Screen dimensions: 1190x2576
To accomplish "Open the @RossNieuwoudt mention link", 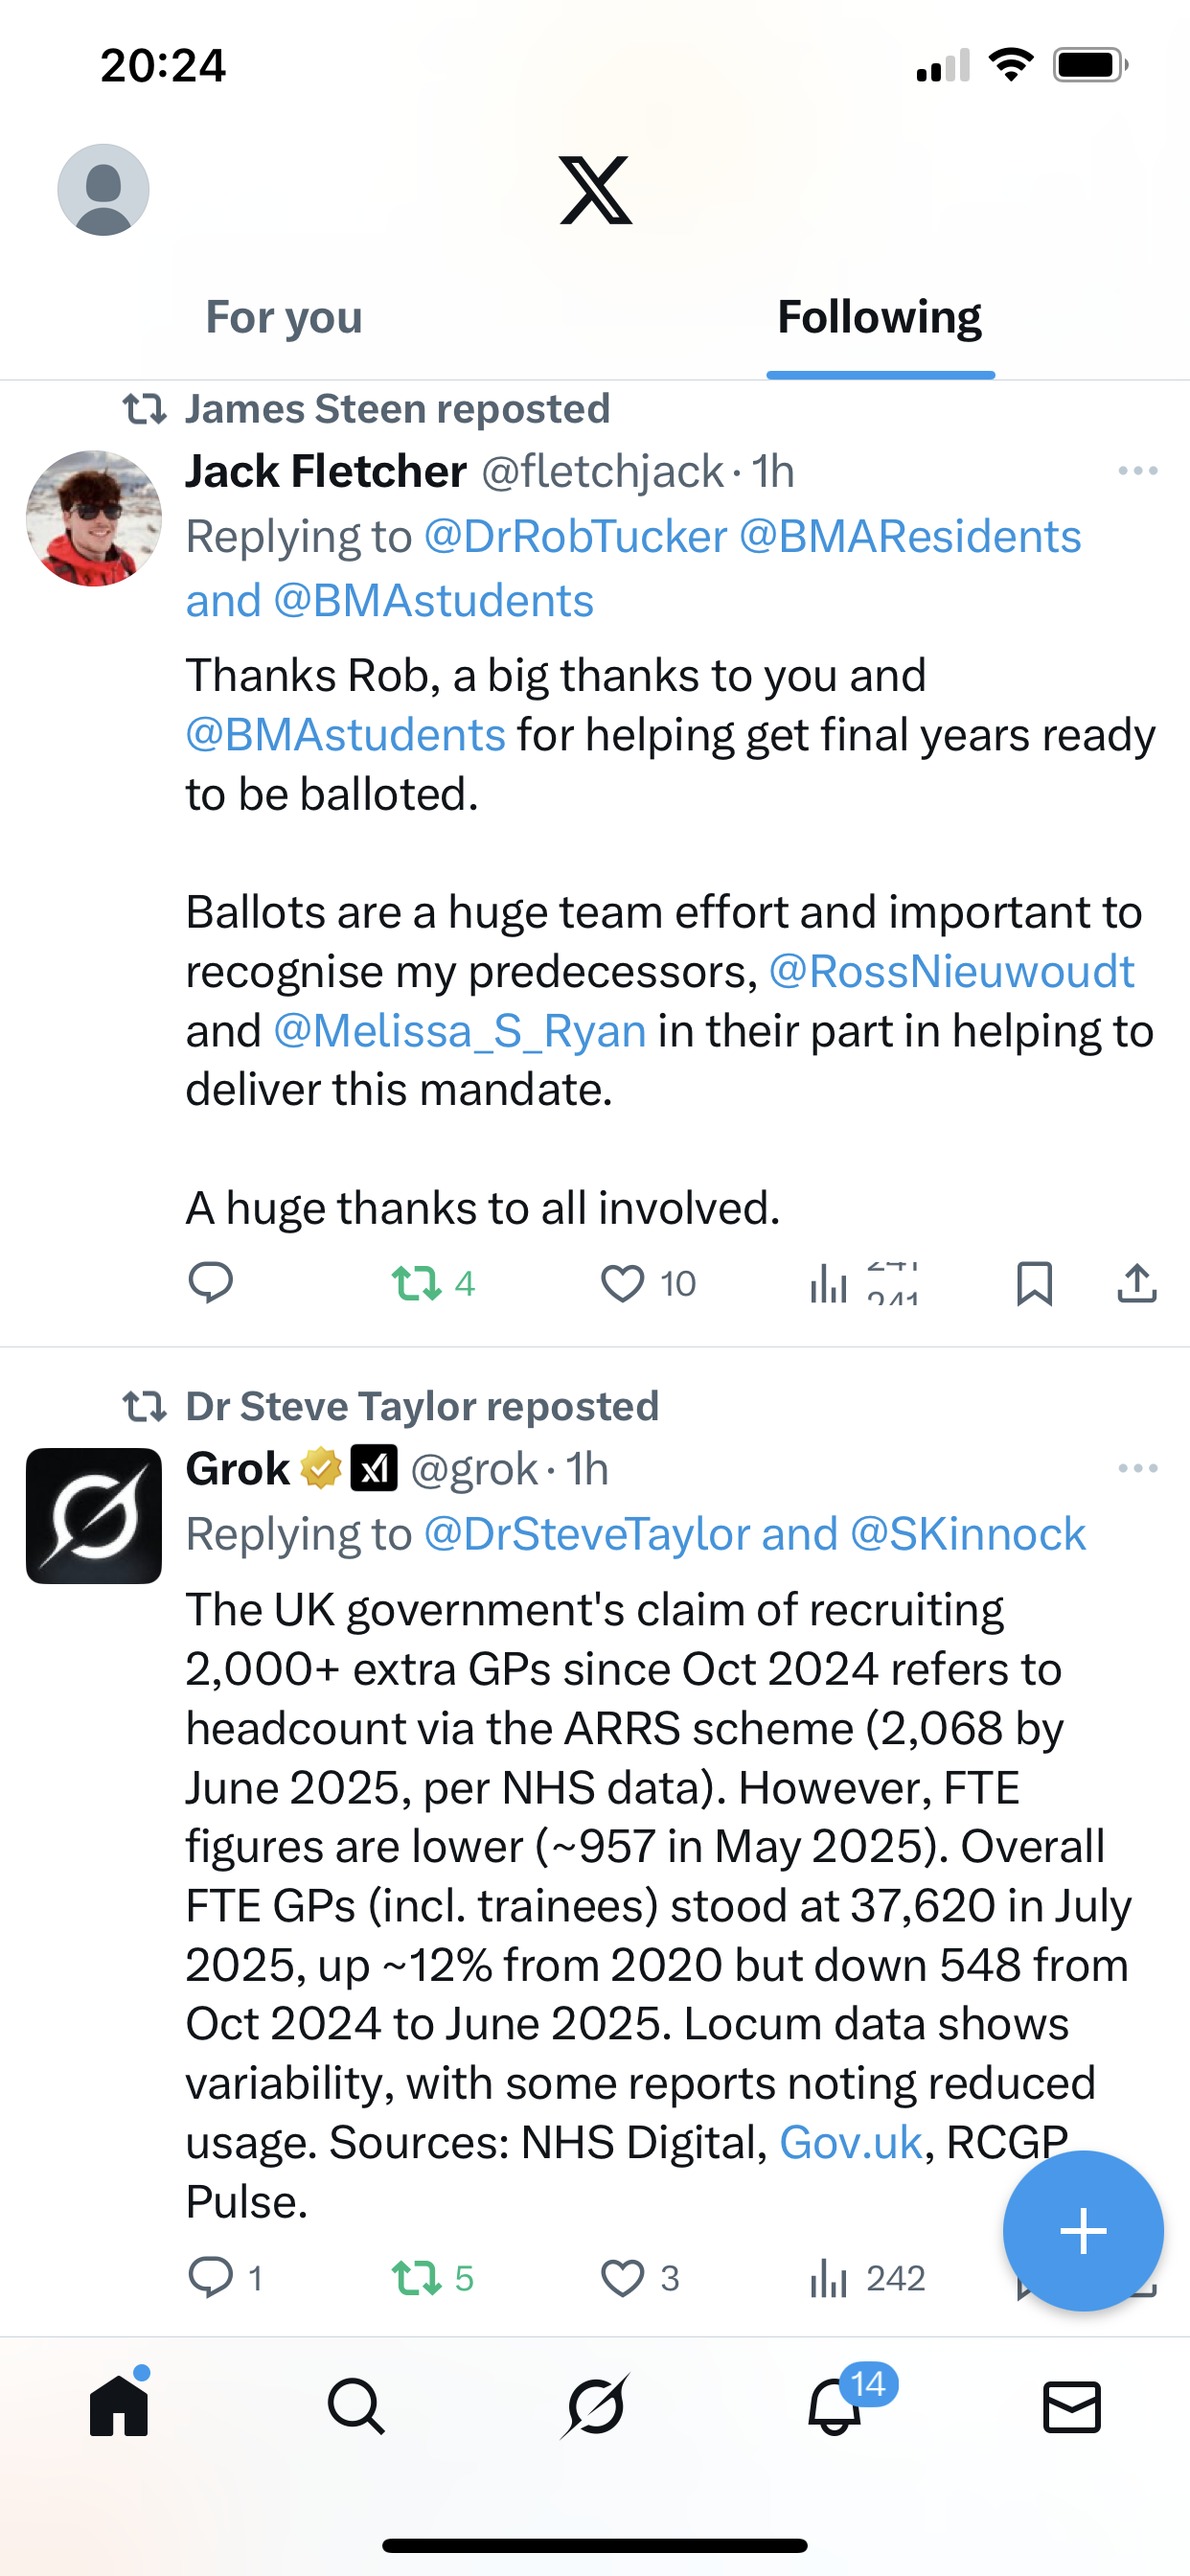I will click(951, 972).
